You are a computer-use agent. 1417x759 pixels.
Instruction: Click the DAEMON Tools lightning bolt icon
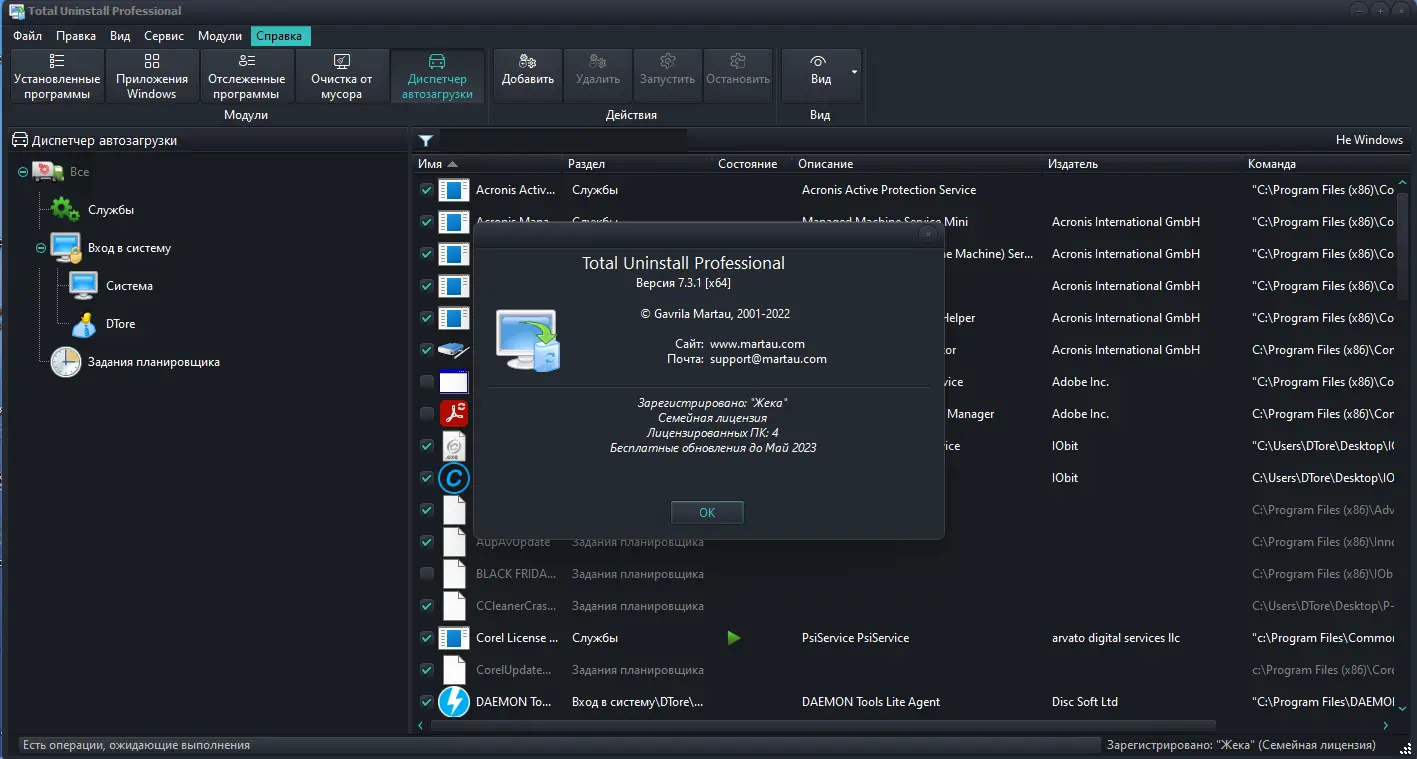pyautogui.click(x=454, y=702)
